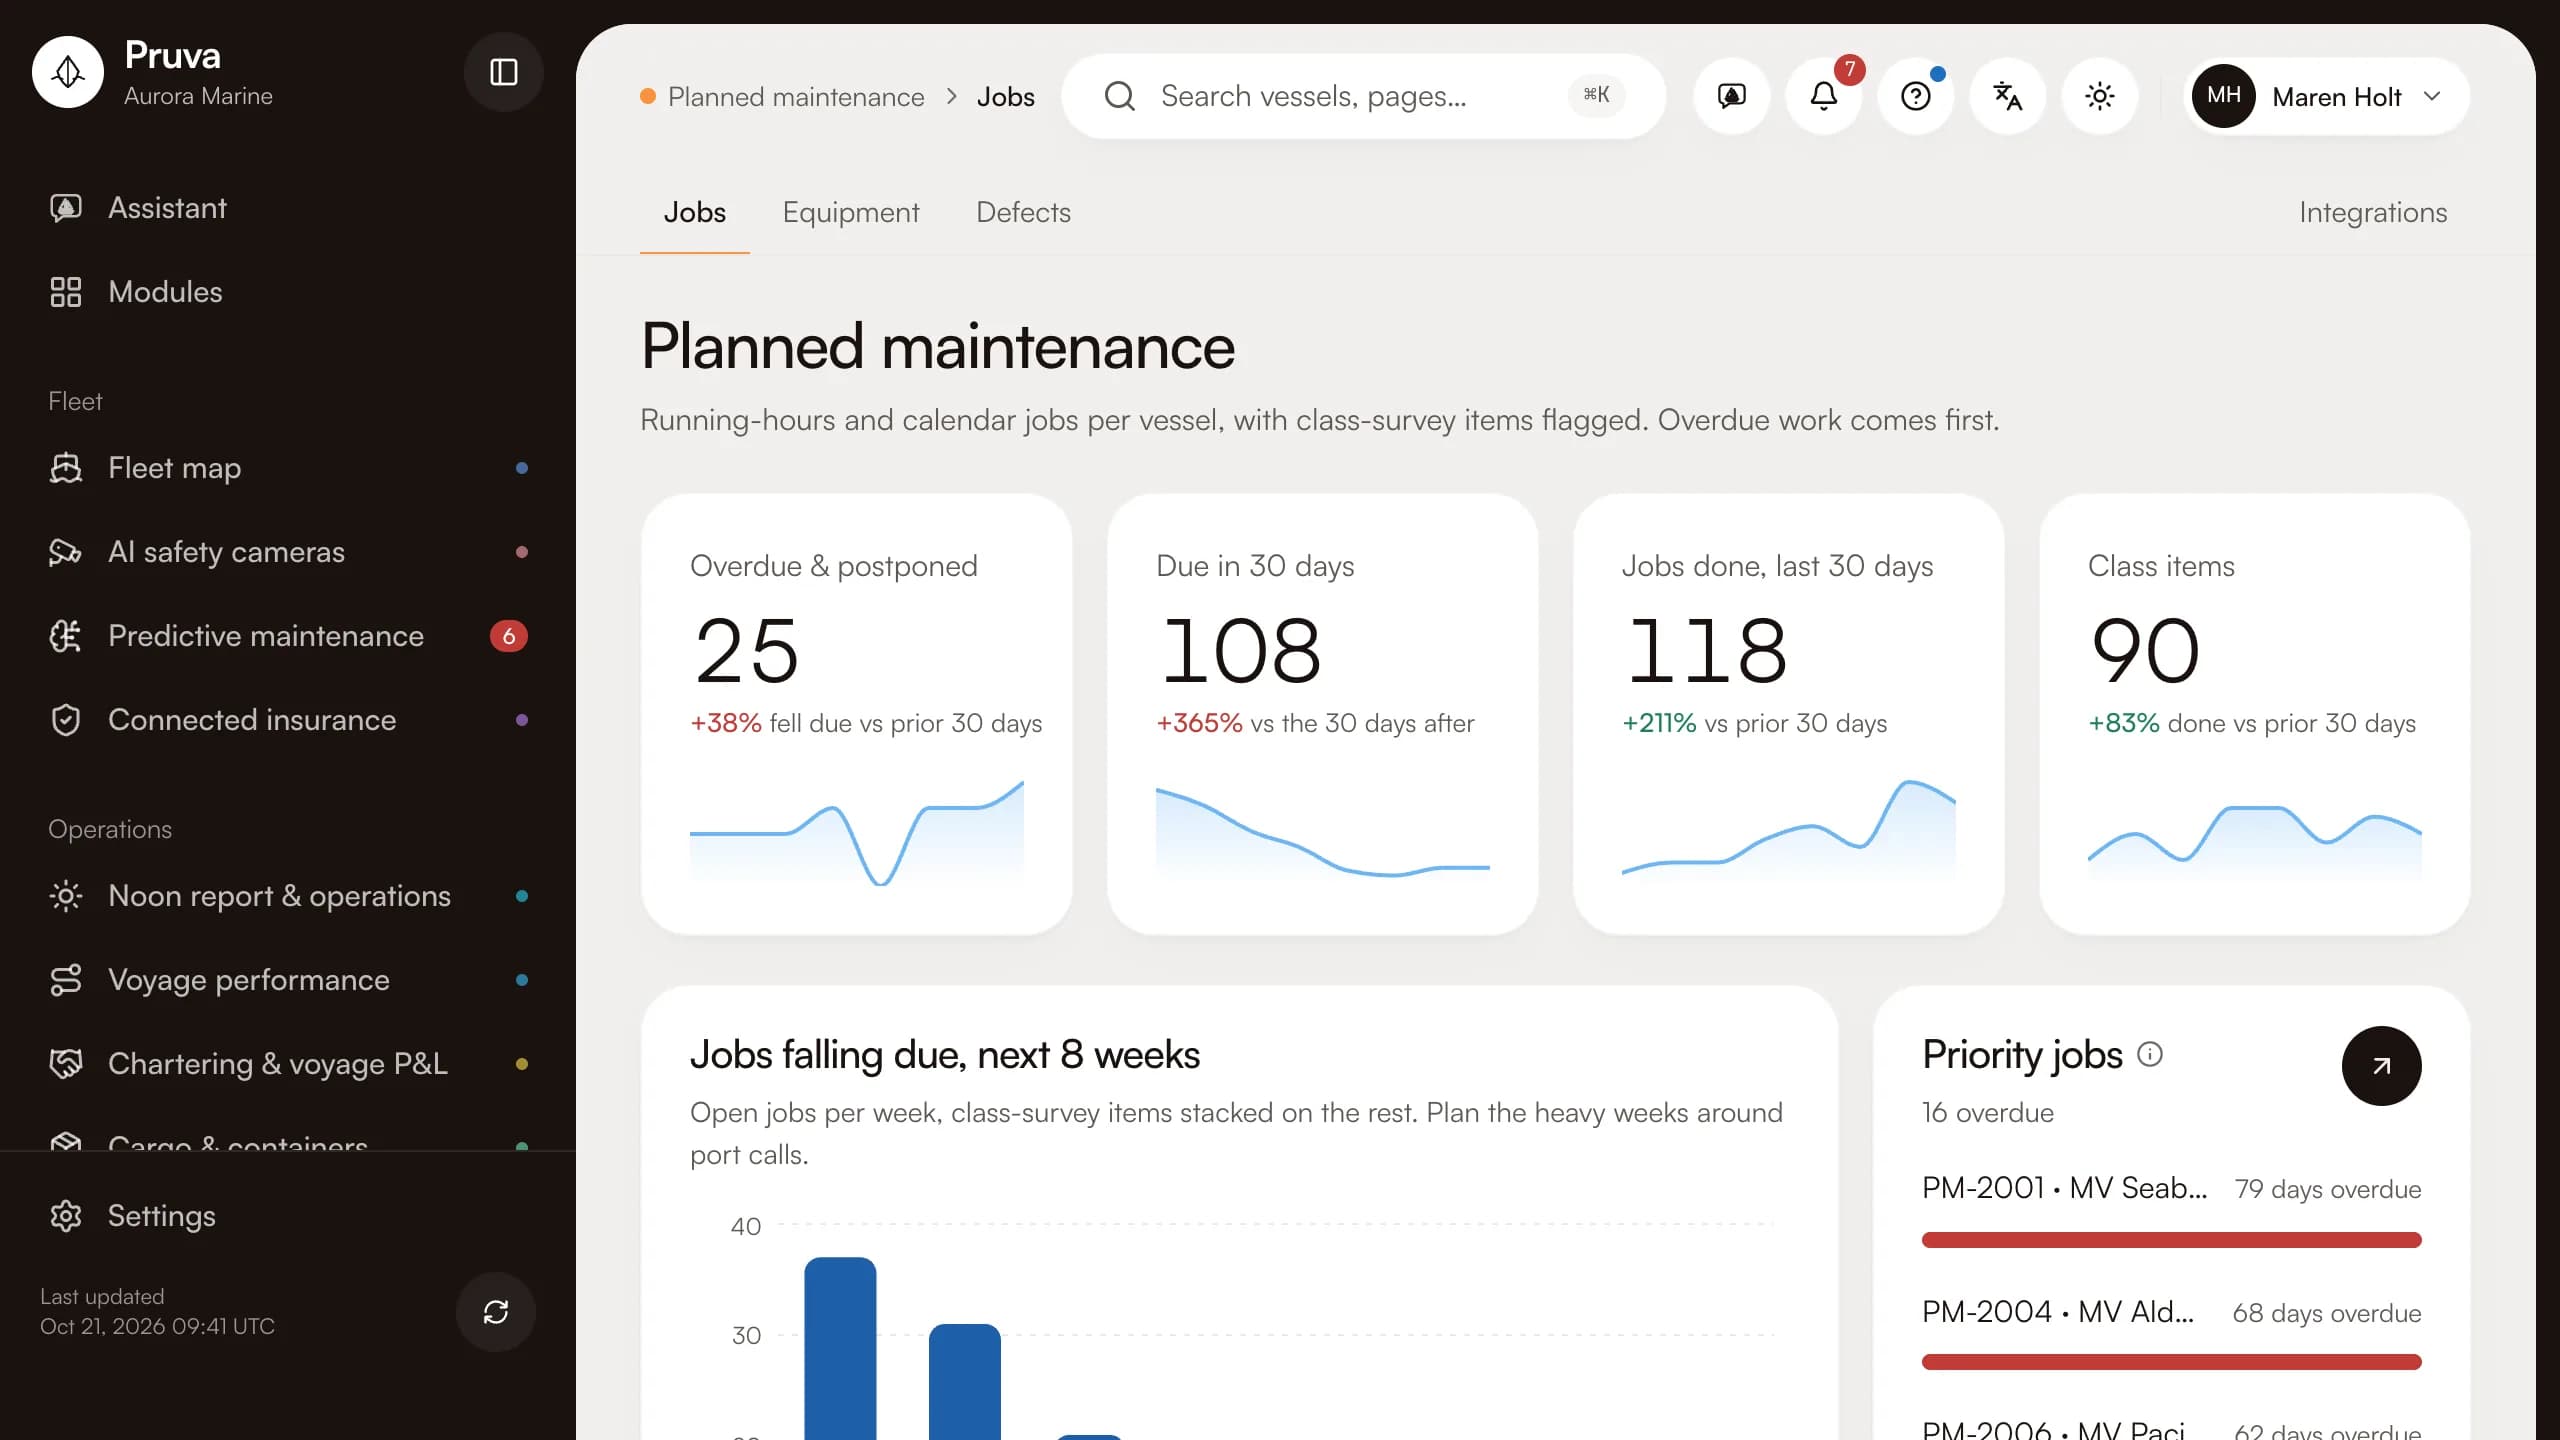This screenshot has height=1440, width=2560.
Task: Open AI safety cameras
Action: click(x=288, y=552)
